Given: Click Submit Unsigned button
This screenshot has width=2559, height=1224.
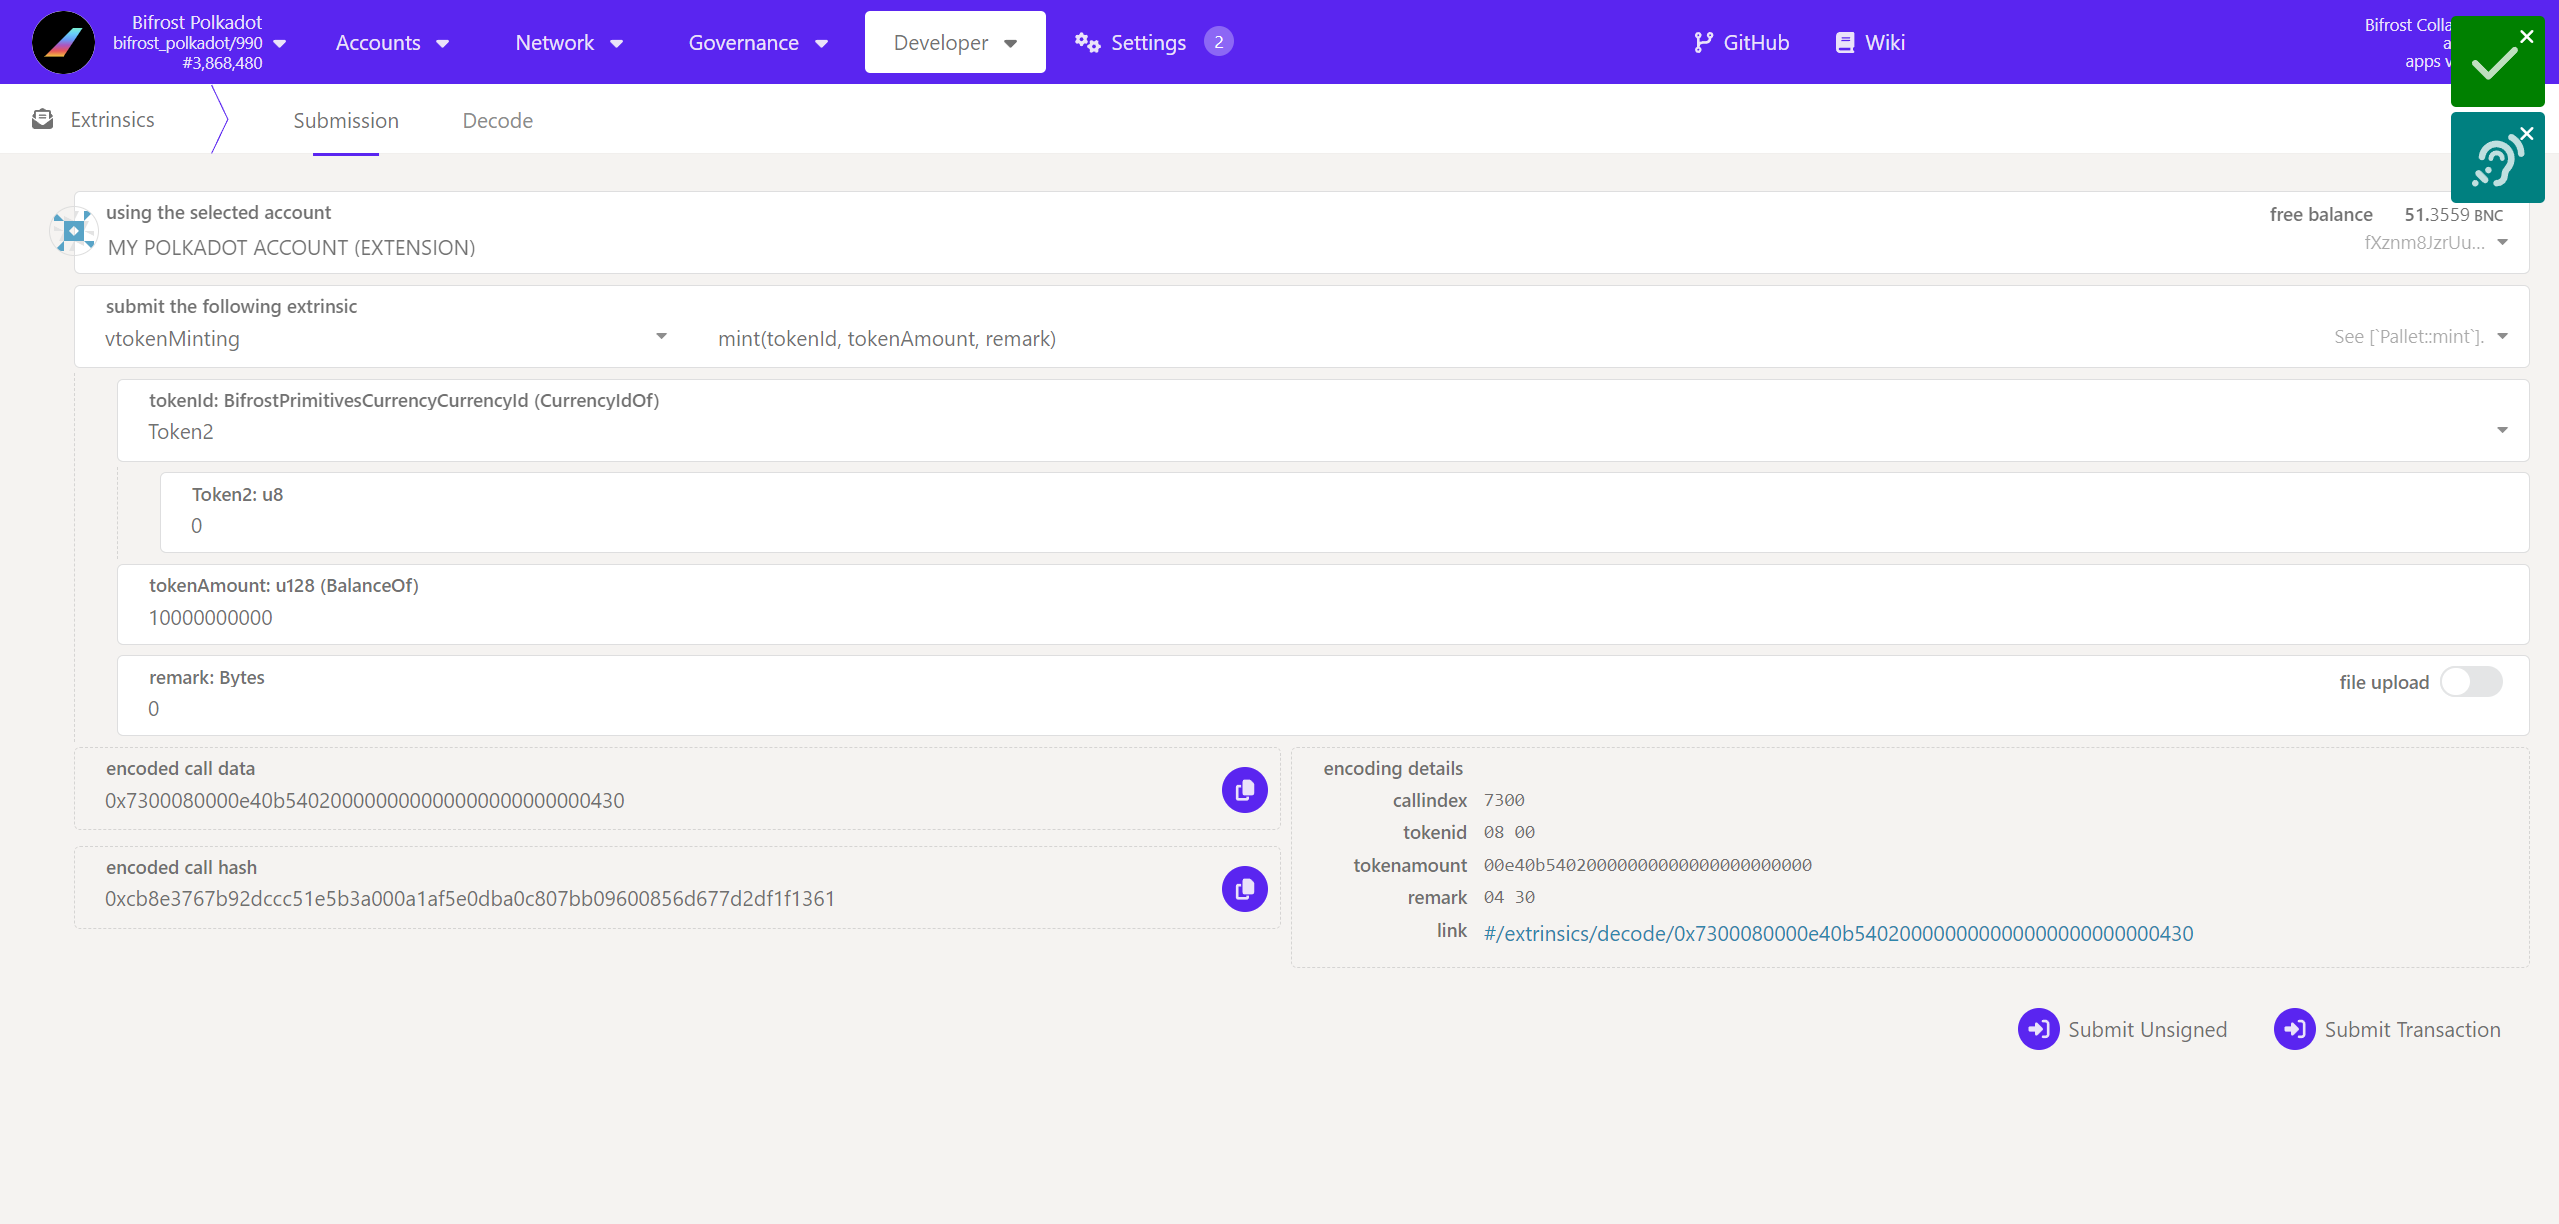Looking at the screenshot, I should pos(2122,1030).
